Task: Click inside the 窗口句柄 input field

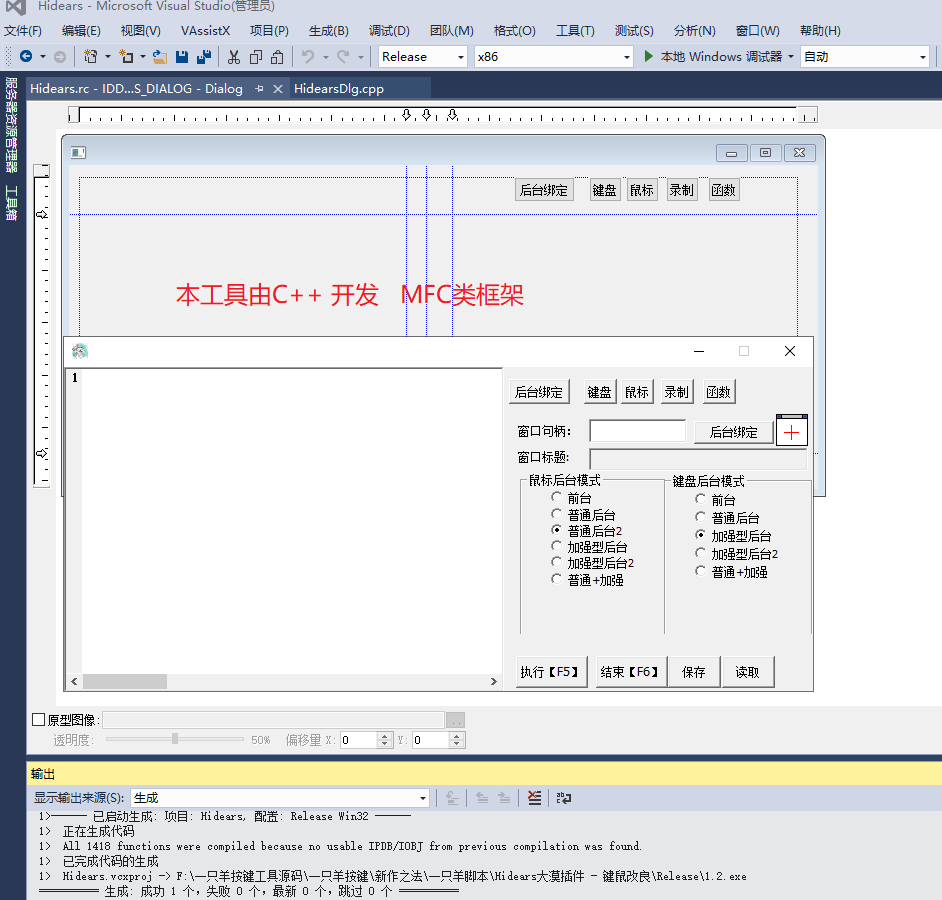Action: click(638, 430)
